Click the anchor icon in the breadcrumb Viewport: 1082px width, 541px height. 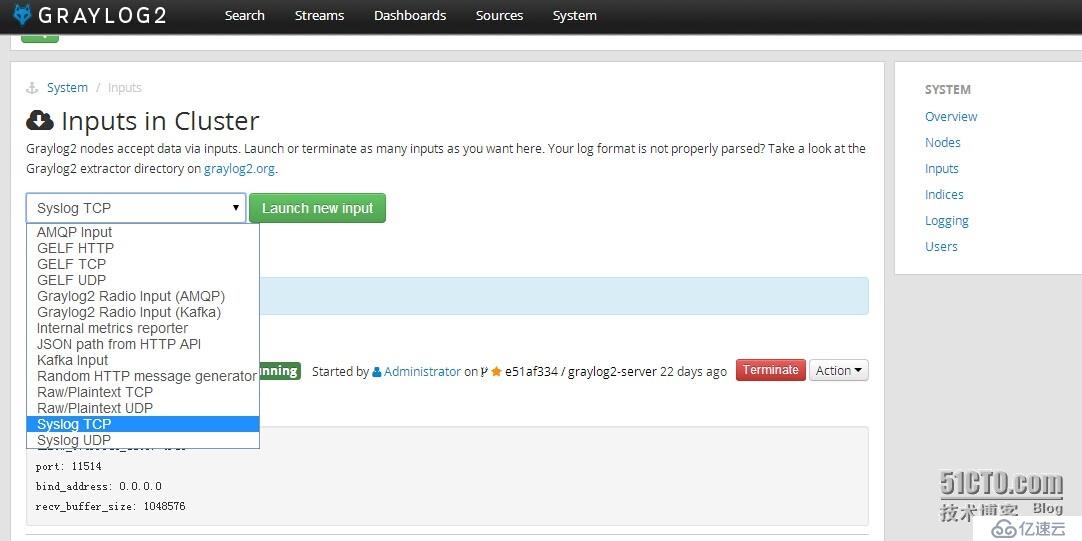[x=32, y=88]
